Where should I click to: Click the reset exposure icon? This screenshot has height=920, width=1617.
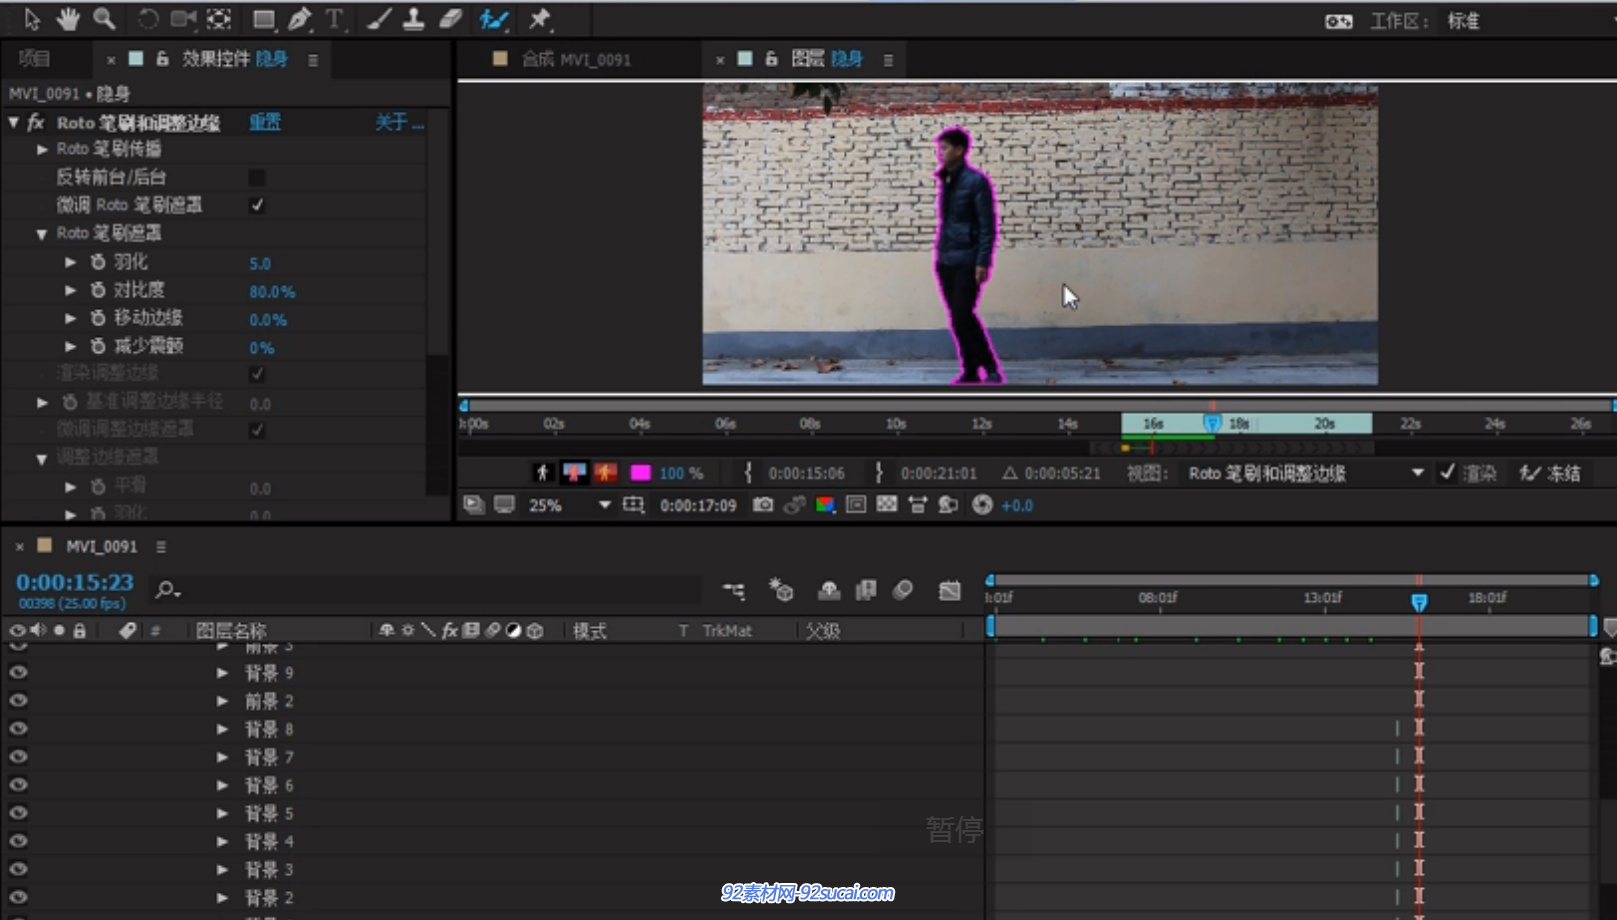click(x=982, y=505)
